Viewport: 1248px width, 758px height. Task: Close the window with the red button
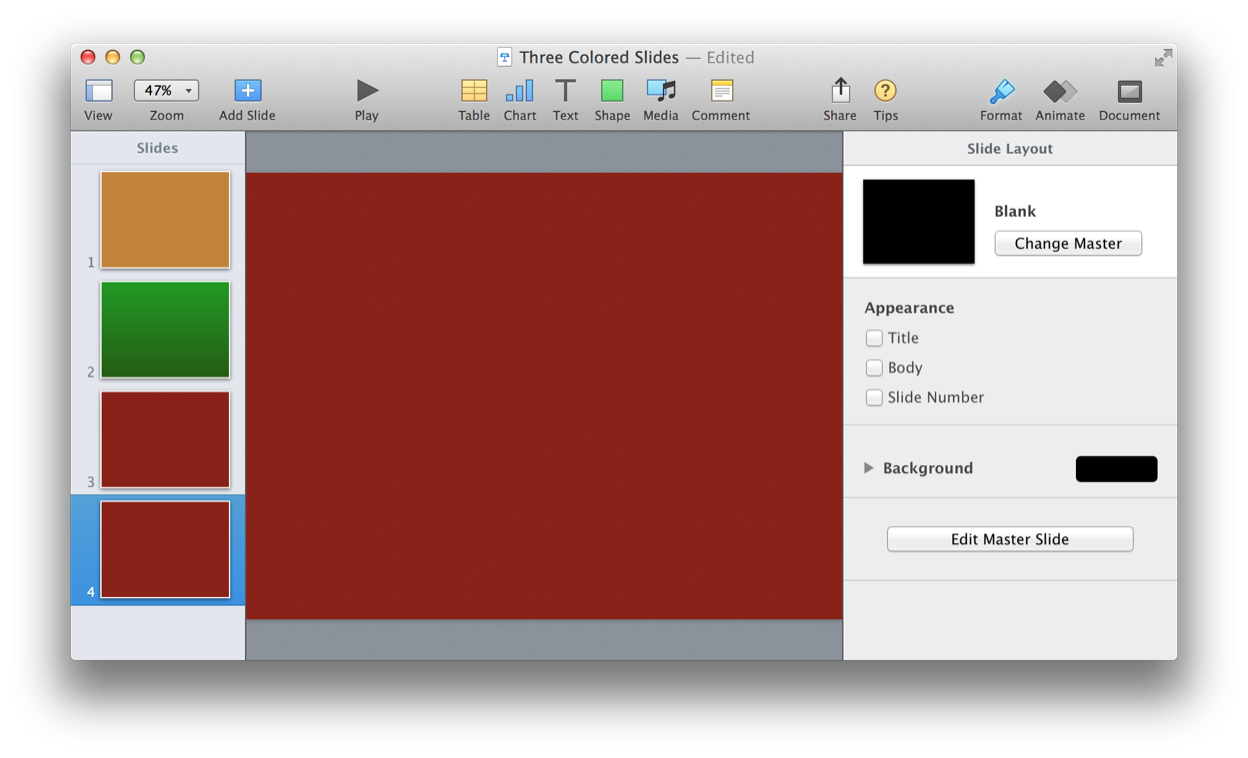88,57
